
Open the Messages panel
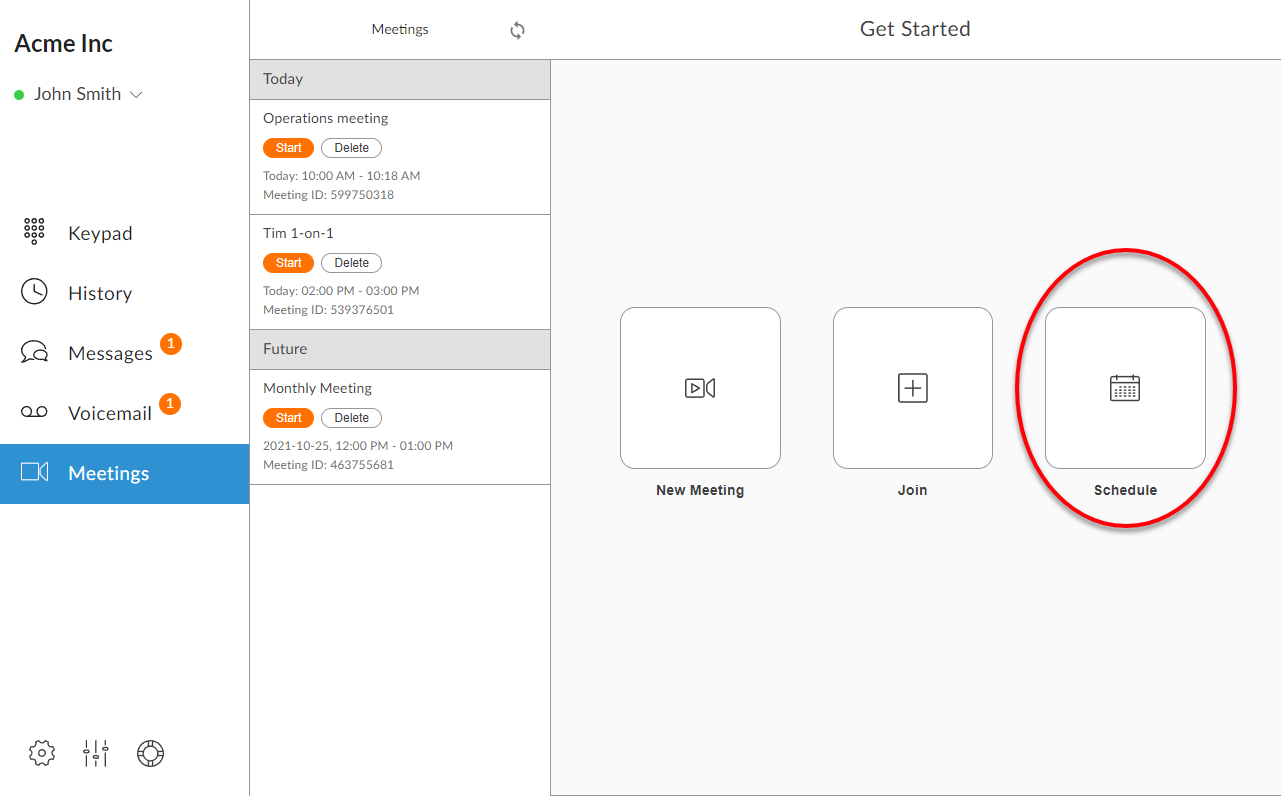pos(110,352)
